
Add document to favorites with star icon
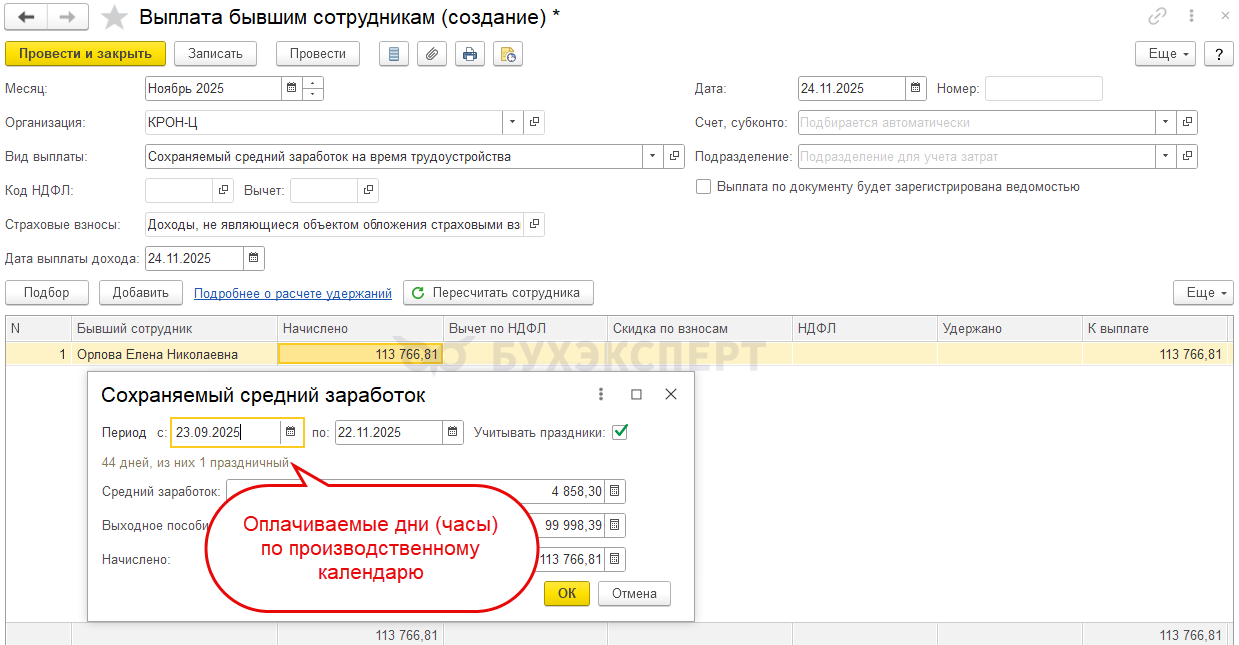pos(116,17)
